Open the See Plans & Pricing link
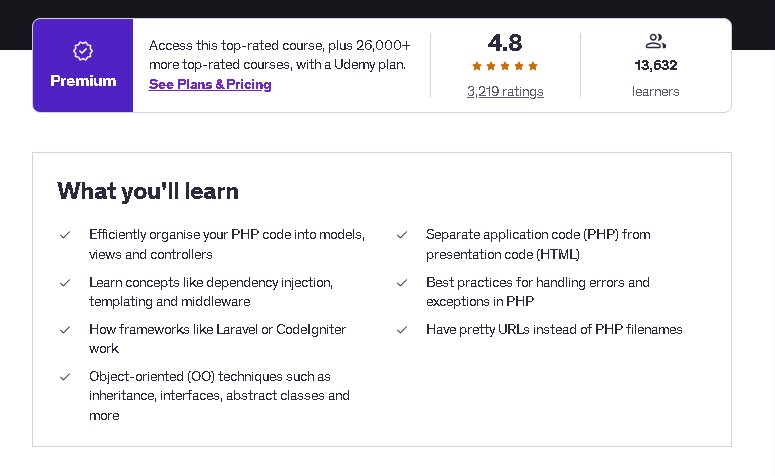Viewport: 775px width, 476px height. [x=210, y=85]
